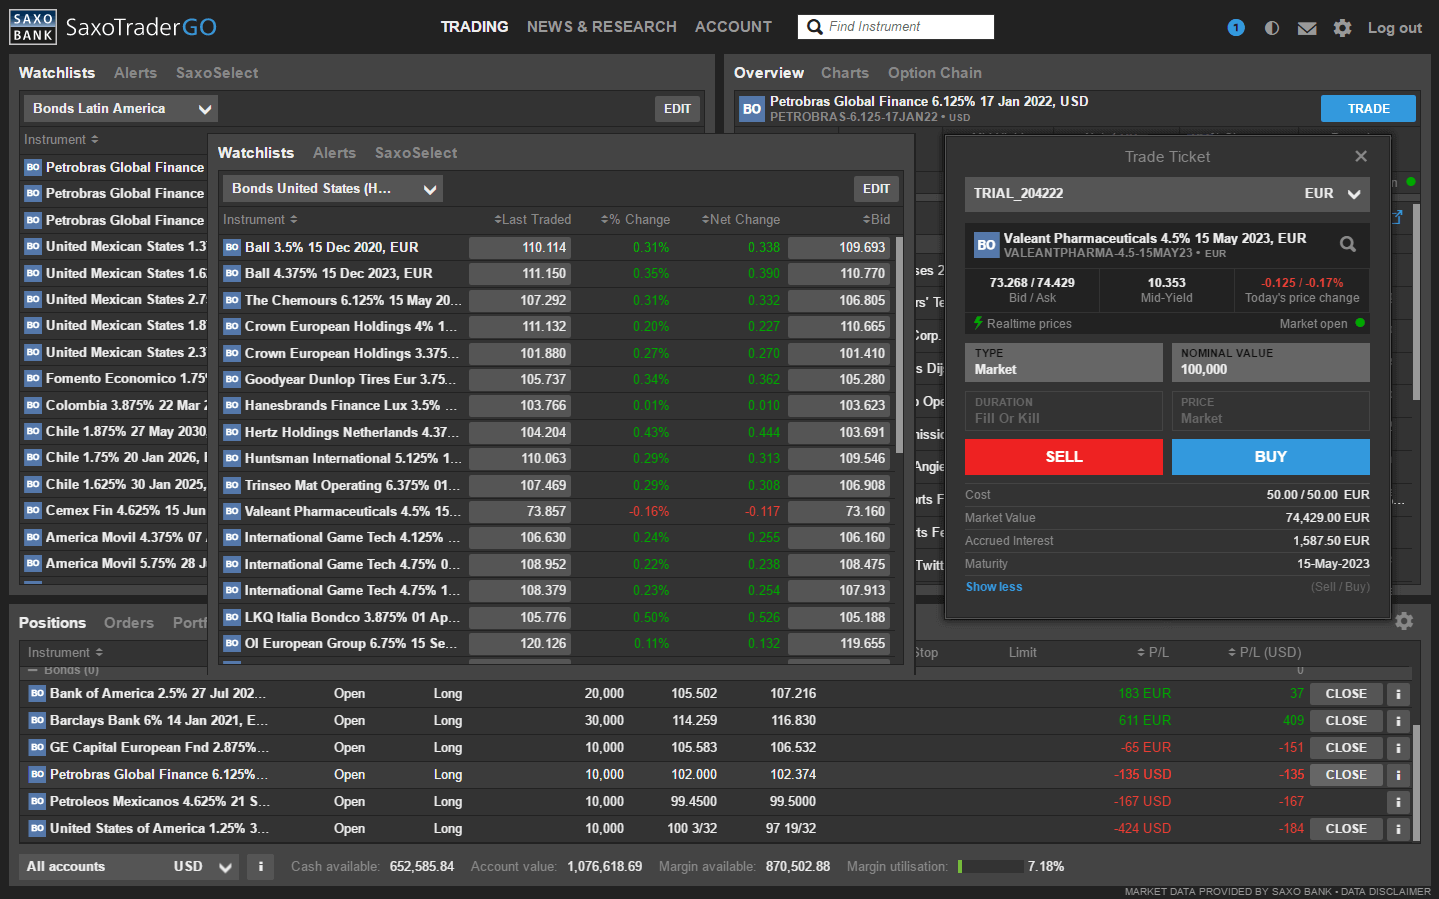Open info menu for Bank of America position
This screenshot has width=1439, height=899.
(x=1398, y=694)
